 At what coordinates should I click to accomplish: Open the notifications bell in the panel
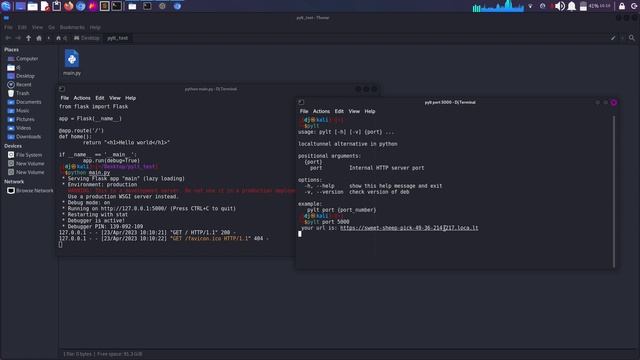click(x=572, y=6)
